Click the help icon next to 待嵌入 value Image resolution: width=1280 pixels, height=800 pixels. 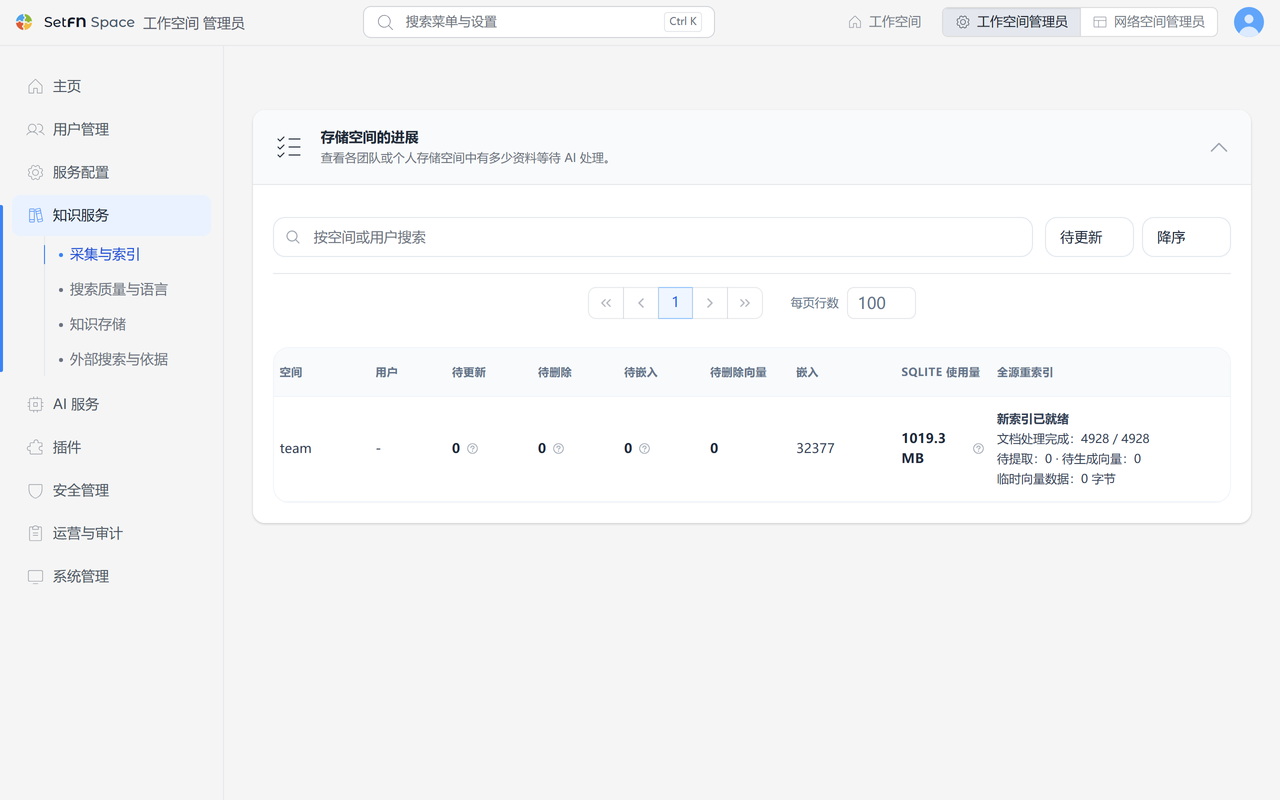[645, 449]
